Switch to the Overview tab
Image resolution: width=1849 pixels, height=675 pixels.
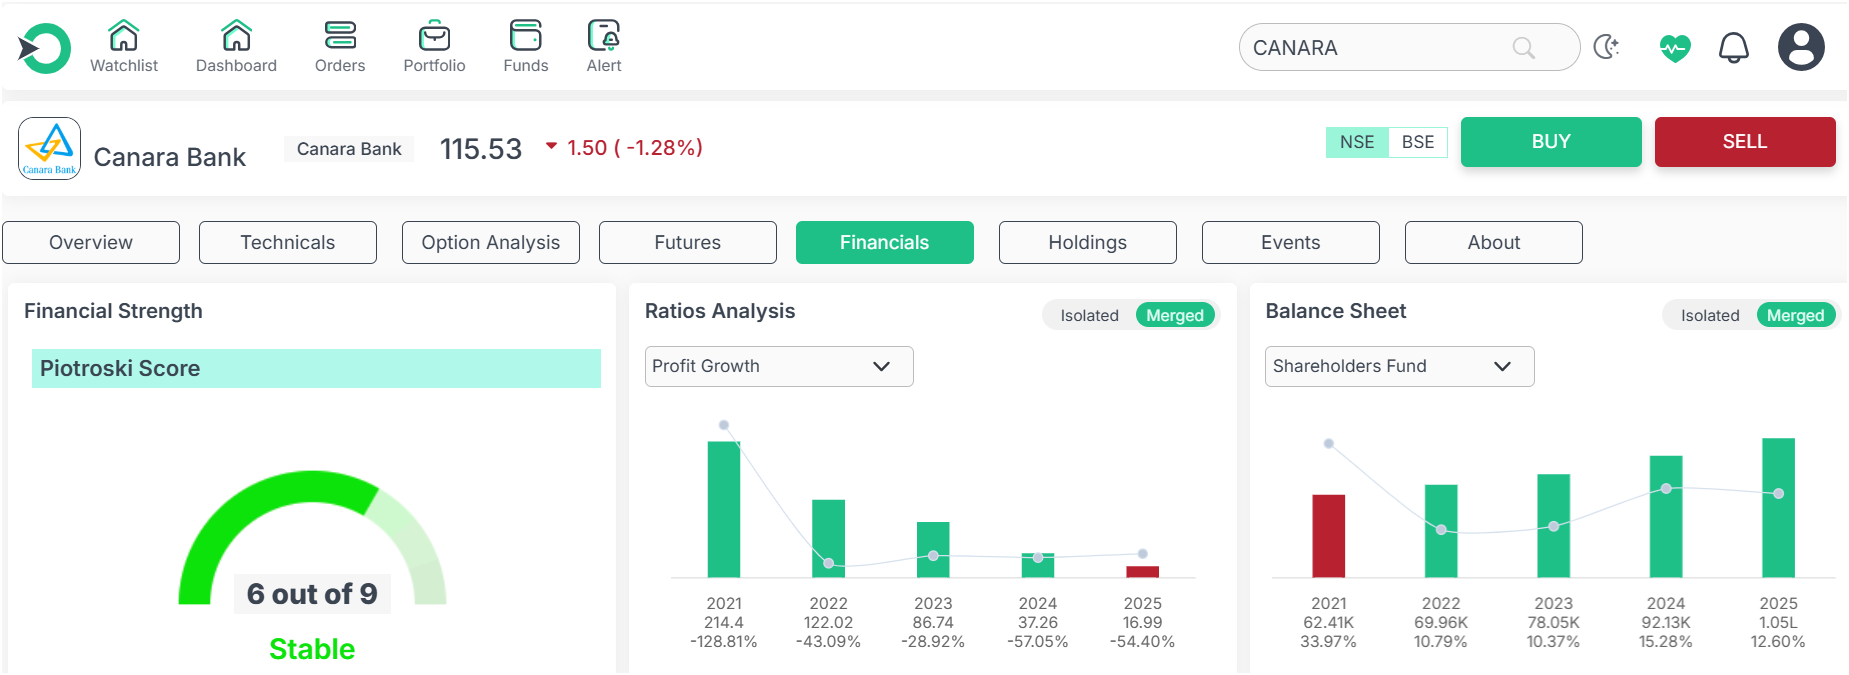pyautogui.click(x=91, y=243)
